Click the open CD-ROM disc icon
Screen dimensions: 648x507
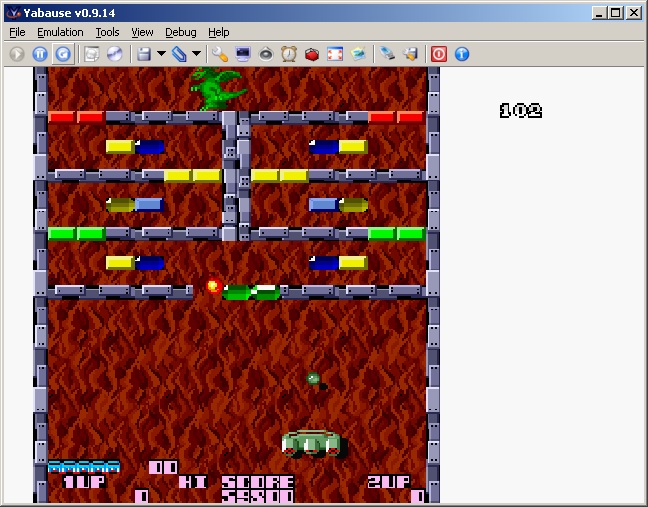[115, 54]
